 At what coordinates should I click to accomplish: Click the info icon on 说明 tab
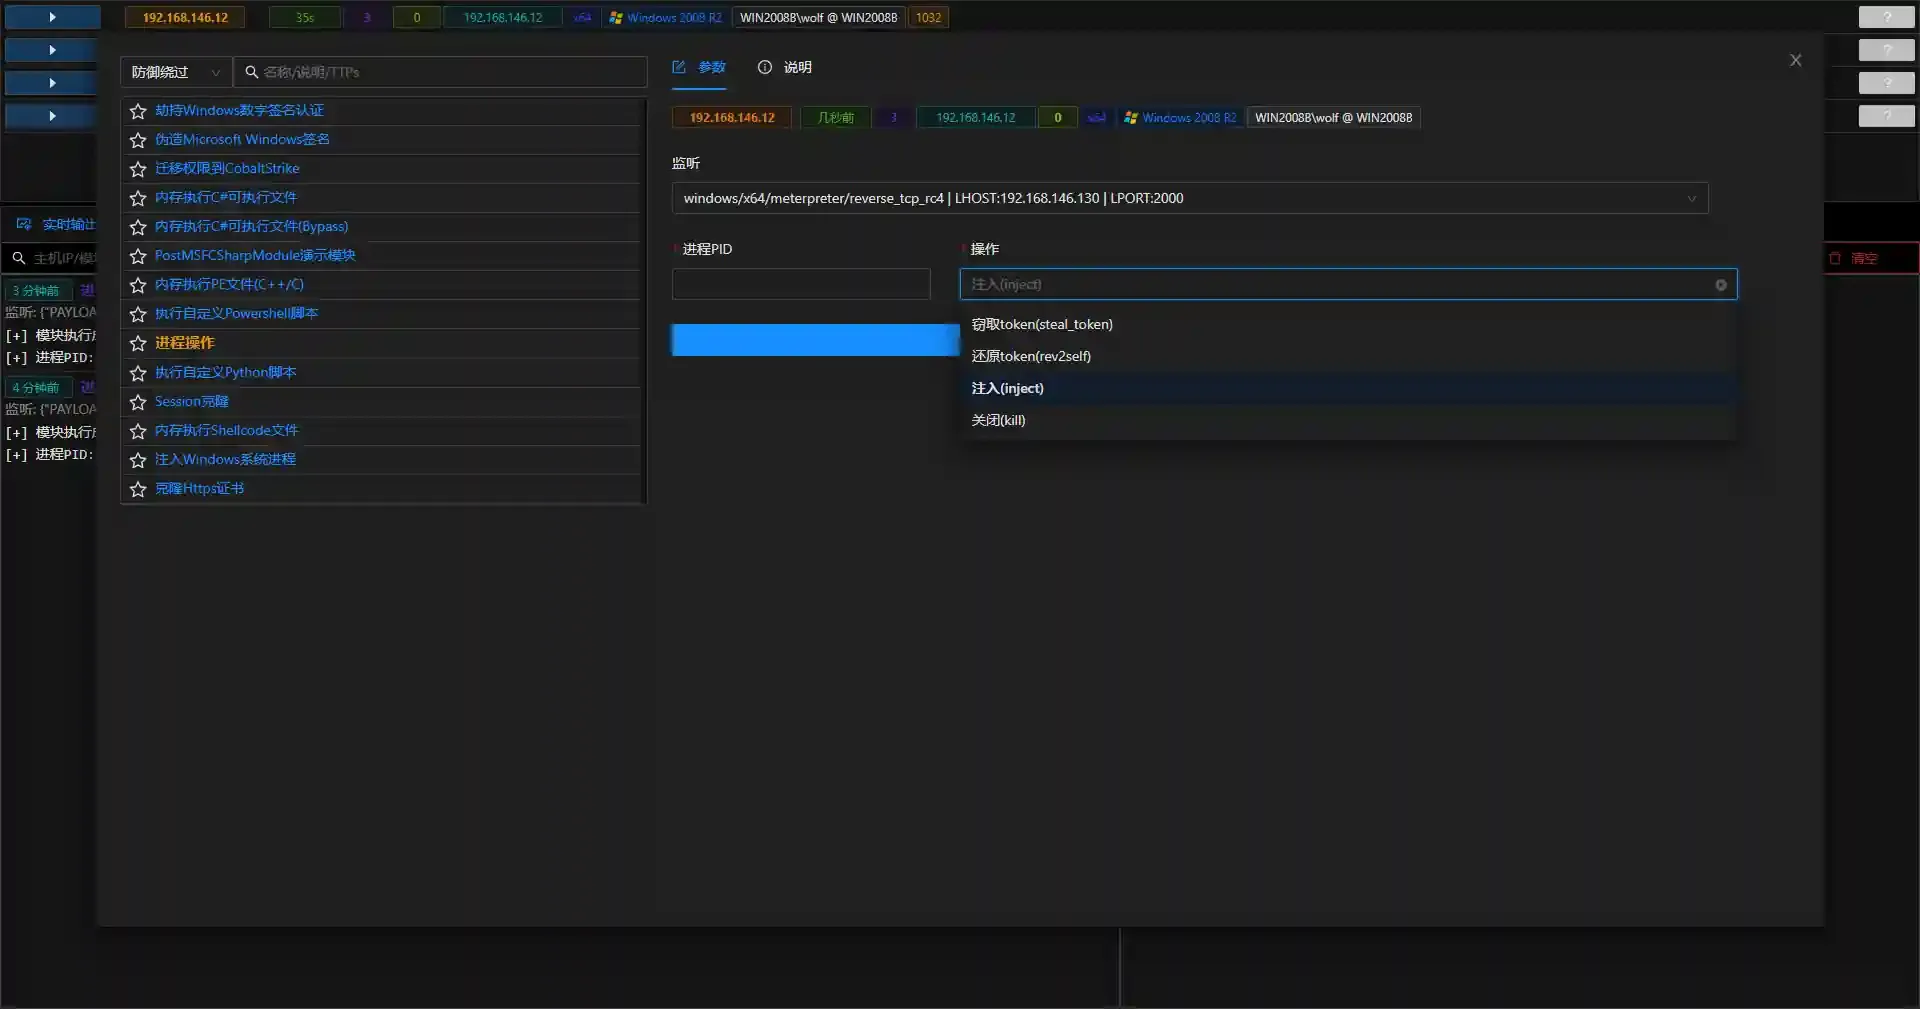(x=765, y=67)
